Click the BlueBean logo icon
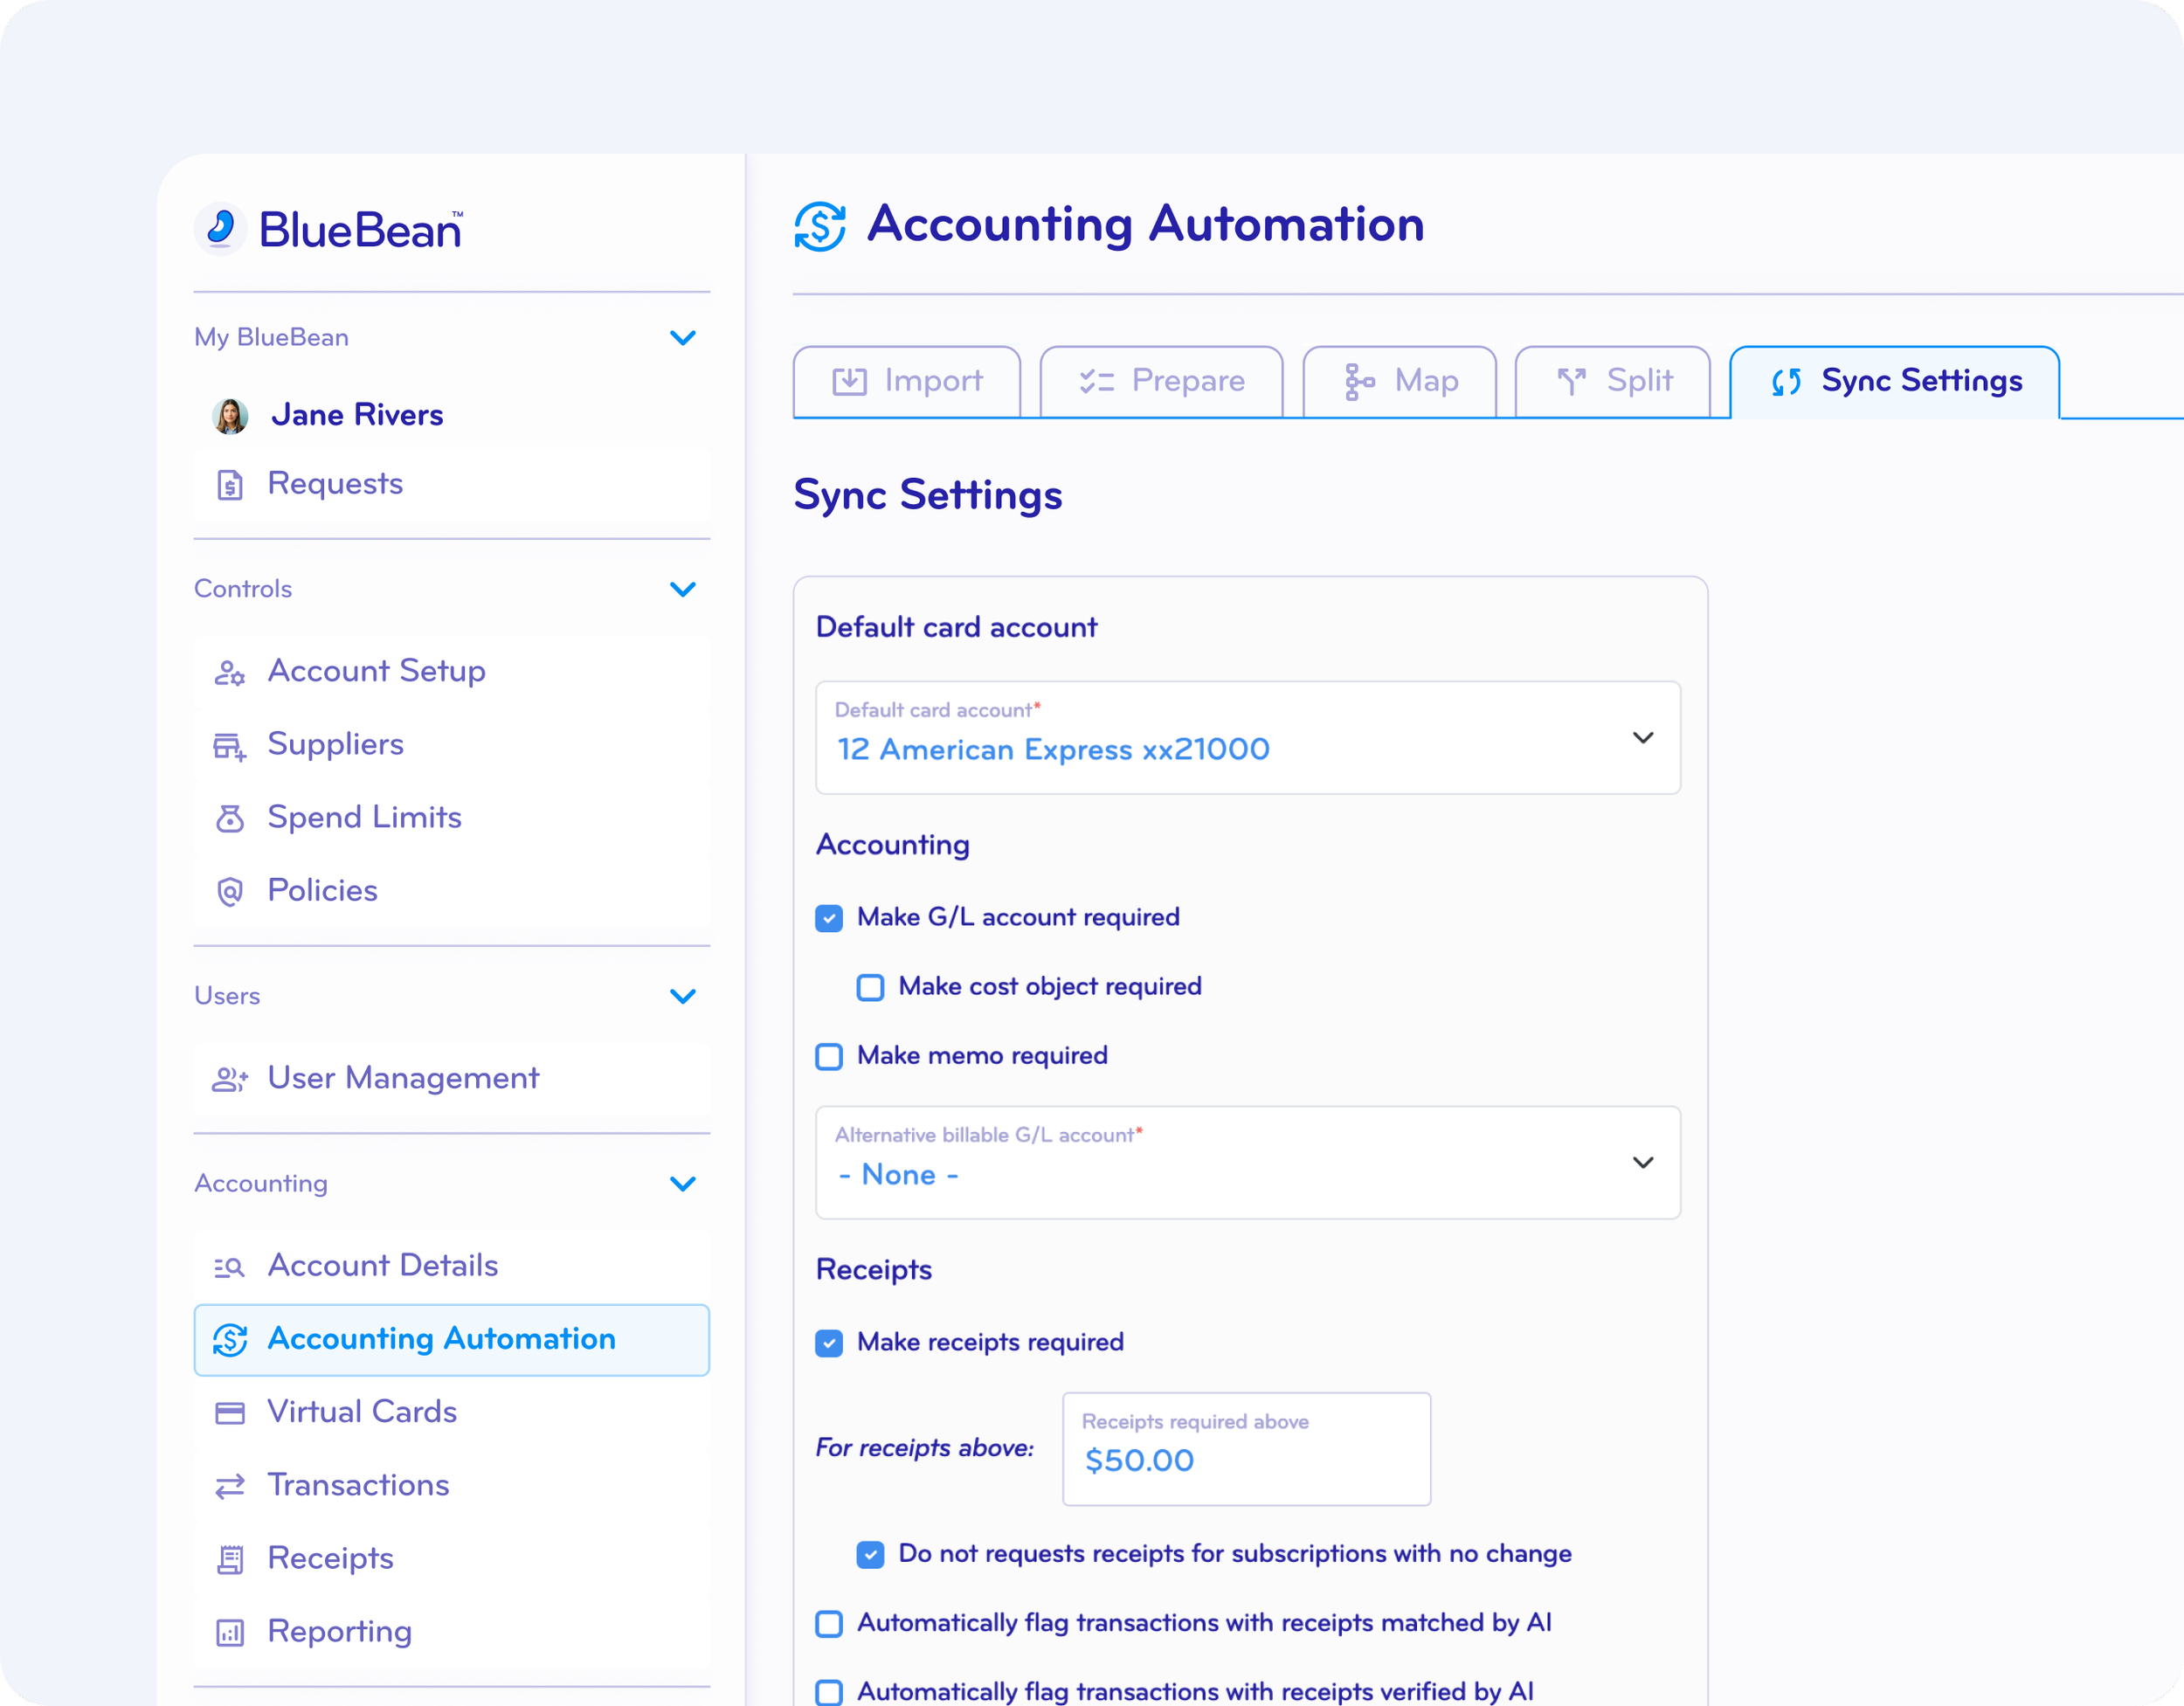2184x1706 pixels. coord(221,228)
